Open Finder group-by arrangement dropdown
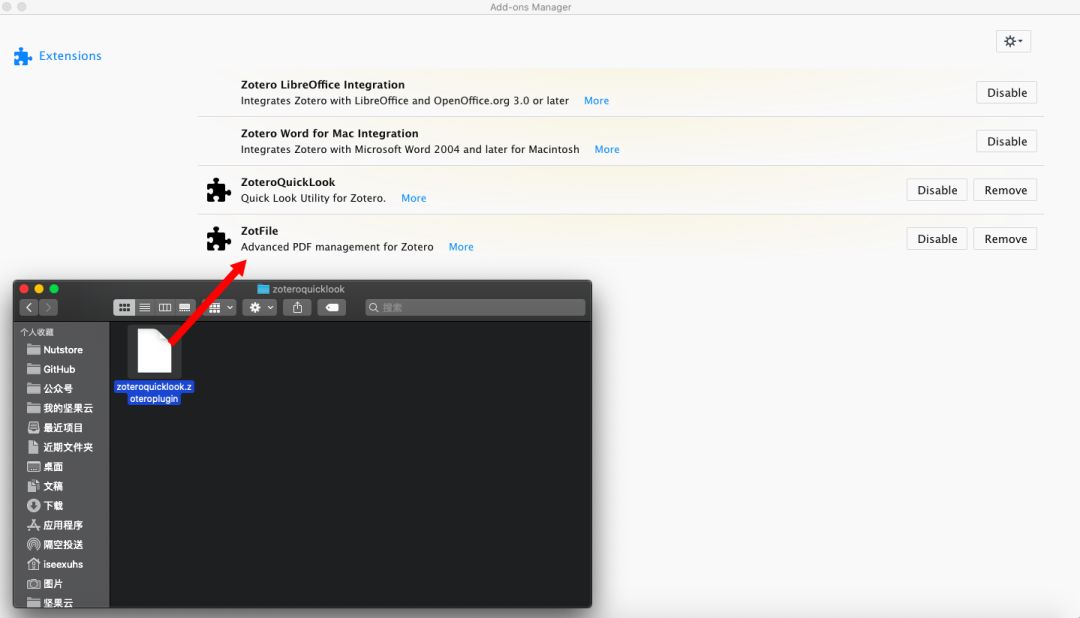The width and height of the screenshot is (1080, 618). tap(220, 307)
